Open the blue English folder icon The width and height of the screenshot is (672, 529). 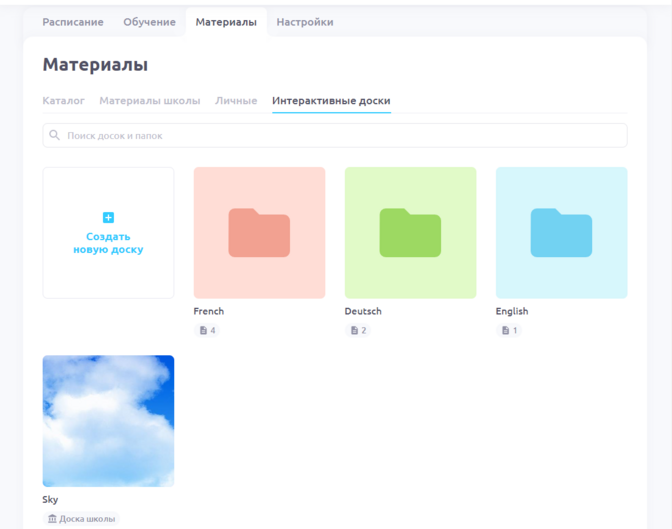click(561, 233)
